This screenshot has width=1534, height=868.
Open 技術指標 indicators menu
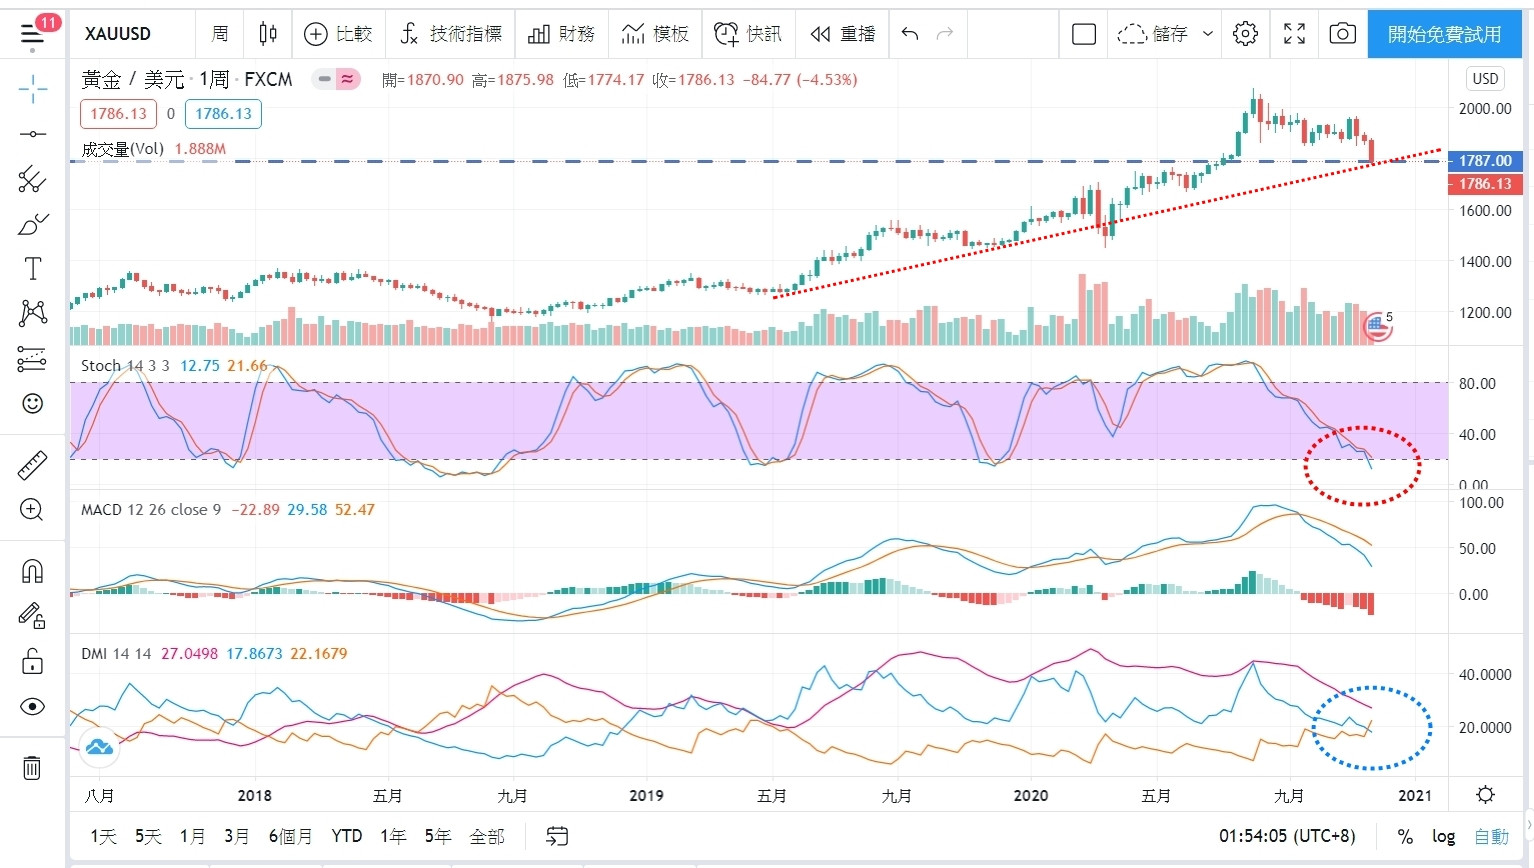[451, 34]
